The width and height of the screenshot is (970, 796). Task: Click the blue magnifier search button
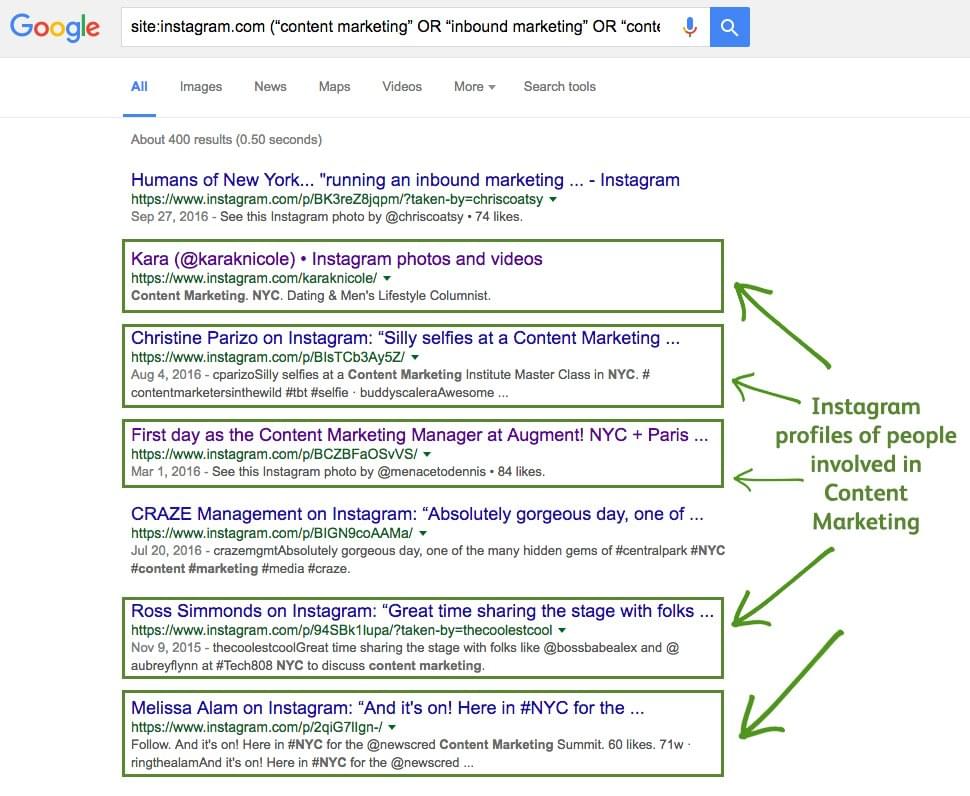729,27
